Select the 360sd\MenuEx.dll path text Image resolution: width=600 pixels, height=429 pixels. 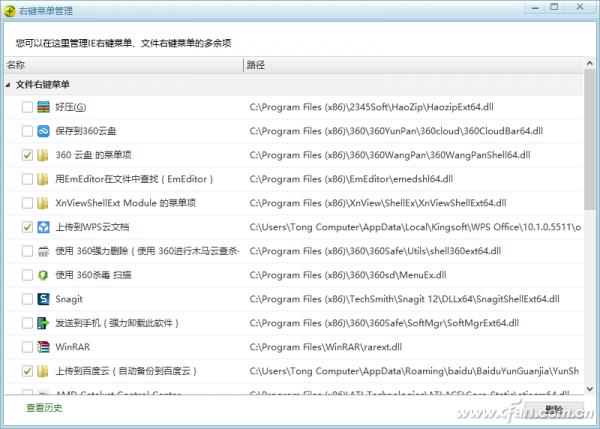[x=348, y=275]
